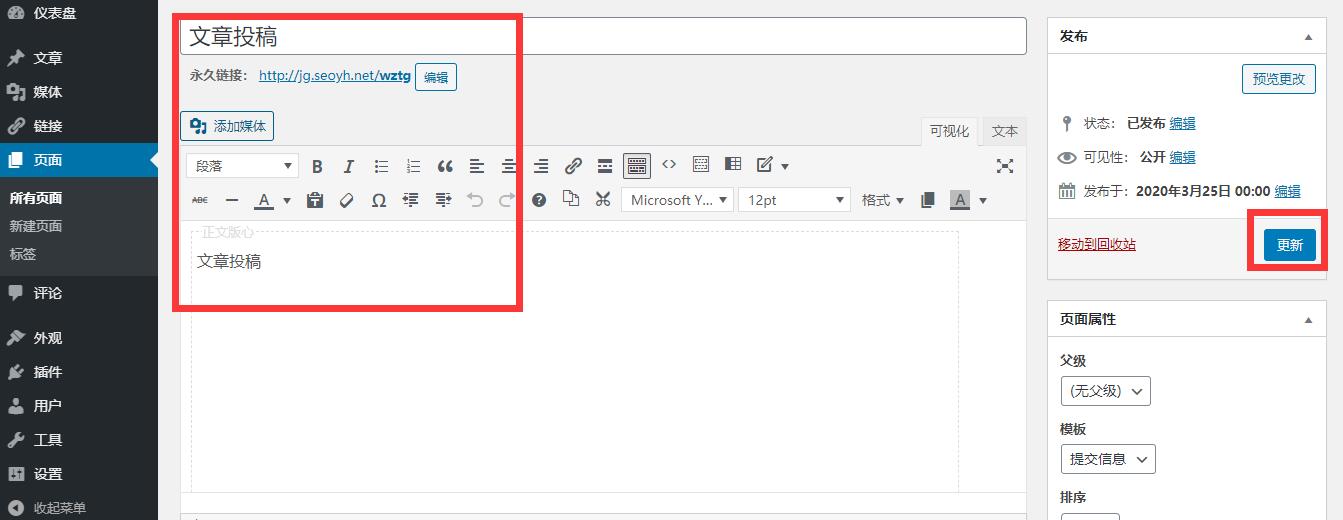Click the page title field 文章投稿

(x=603, y=36)
